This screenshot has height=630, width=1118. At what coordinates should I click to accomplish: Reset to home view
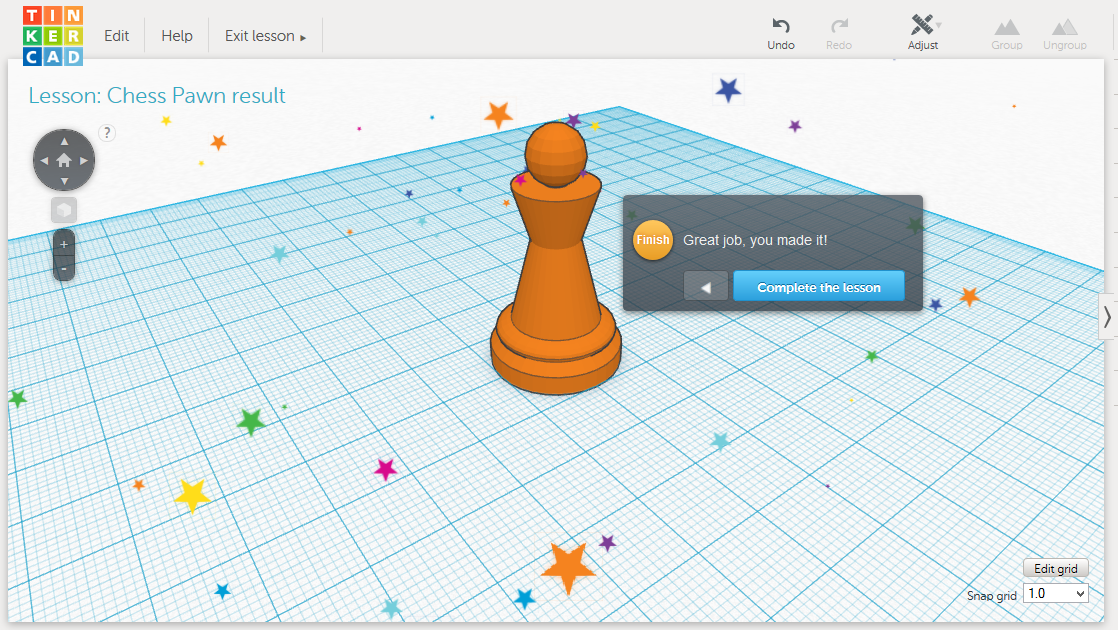tap(64, 160)
